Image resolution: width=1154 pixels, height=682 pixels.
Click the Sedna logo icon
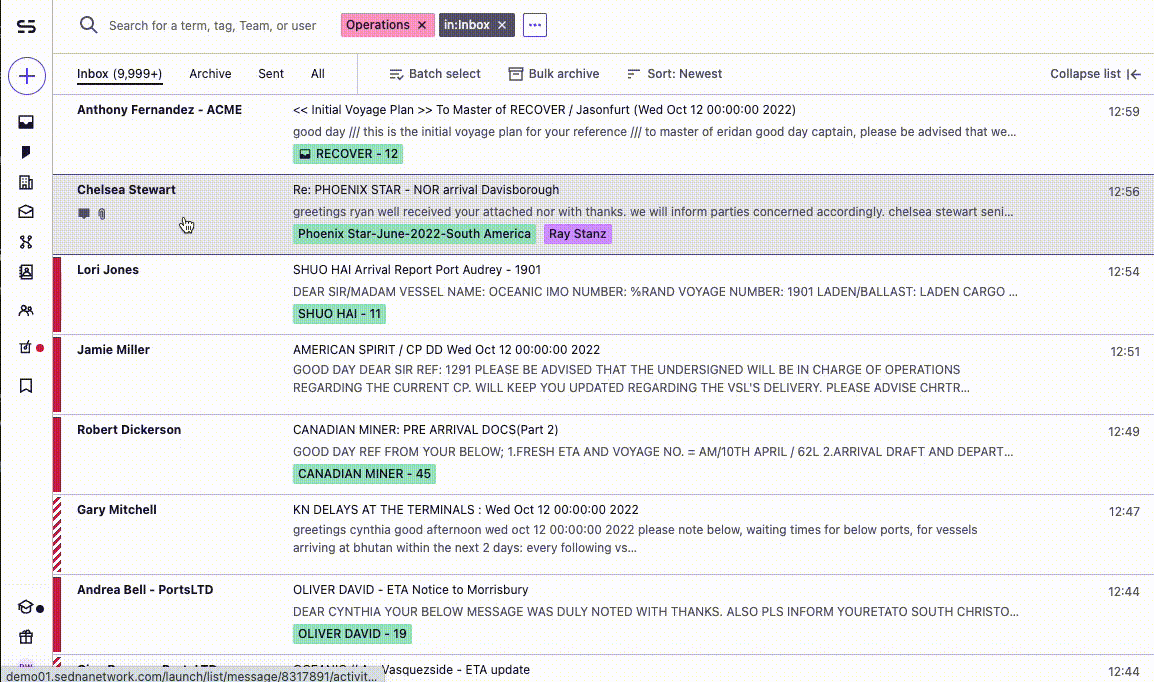(x=26, y=26)
